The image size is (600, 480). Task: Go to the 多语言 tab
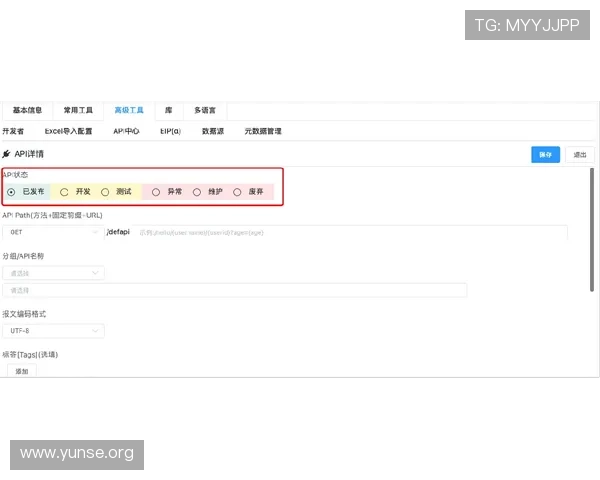pyautogui.click(x=205, y=110)
